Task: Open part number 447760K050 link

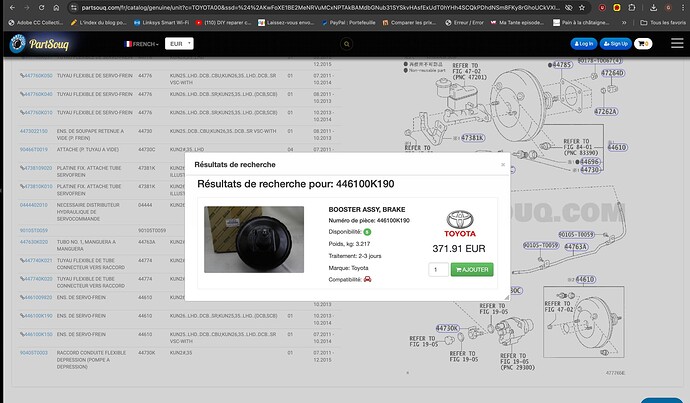Action: click(36, 76)
